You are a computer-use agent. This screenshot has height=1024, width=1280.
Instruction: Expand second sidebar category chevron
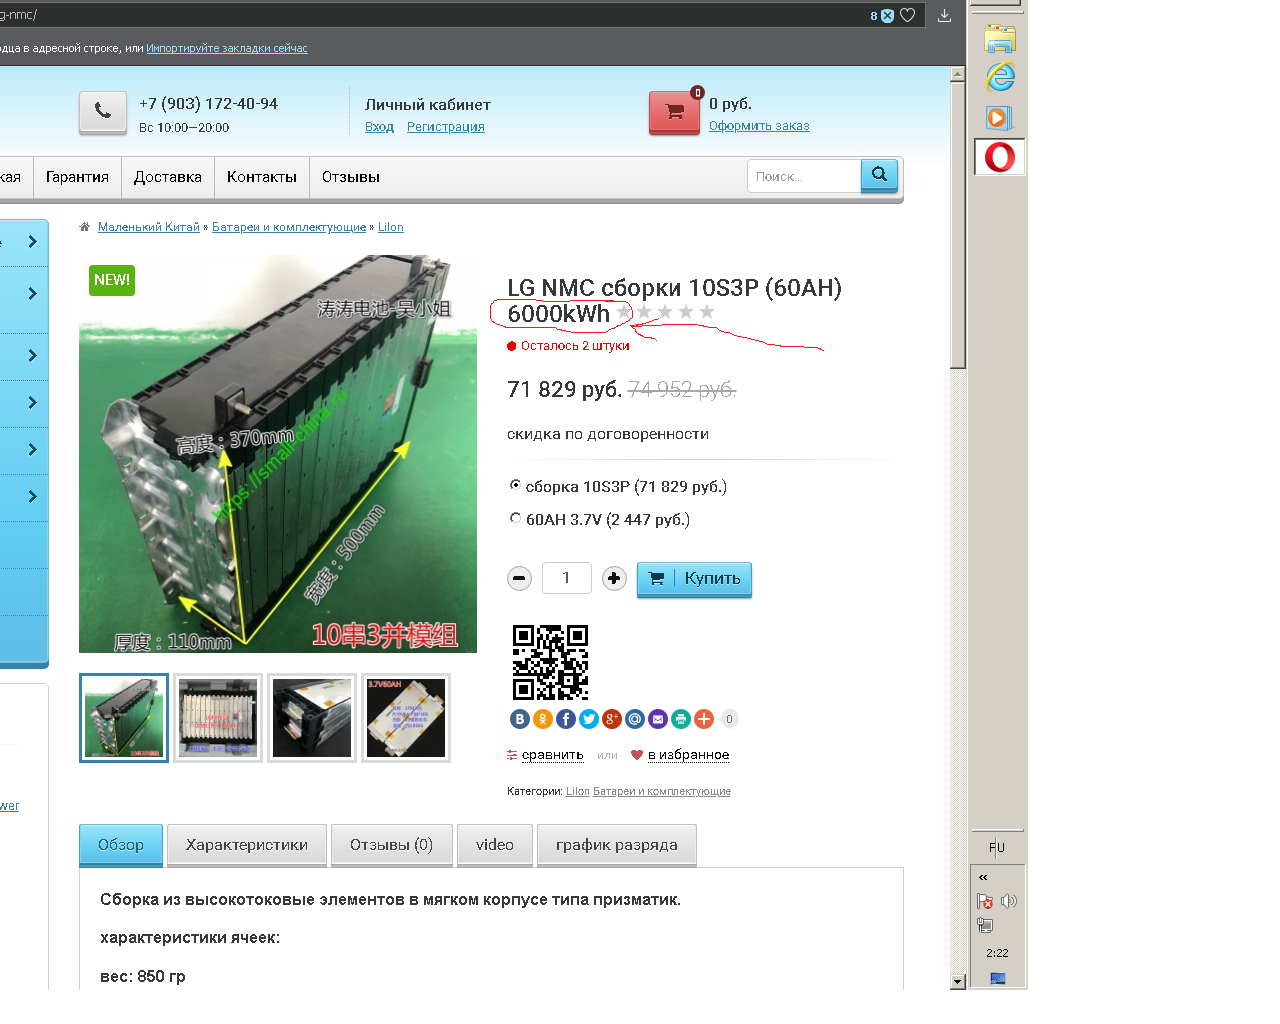click(x=32, y=294)
